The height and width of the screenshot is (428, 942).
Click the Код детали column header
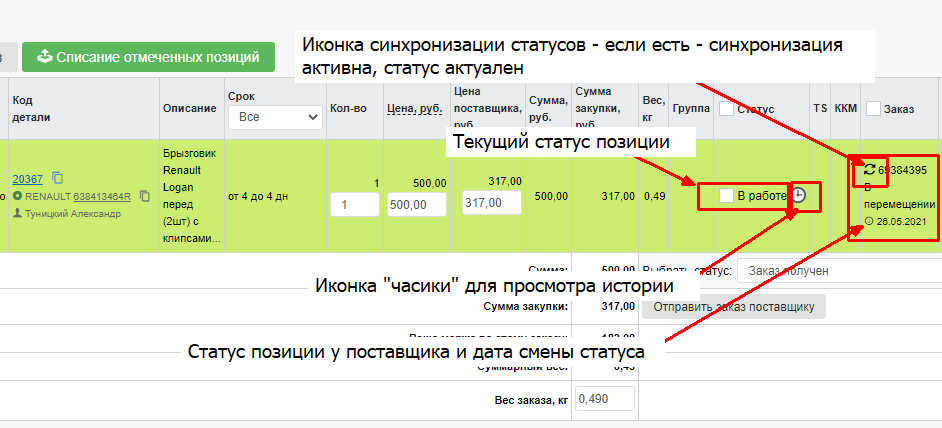31,108
